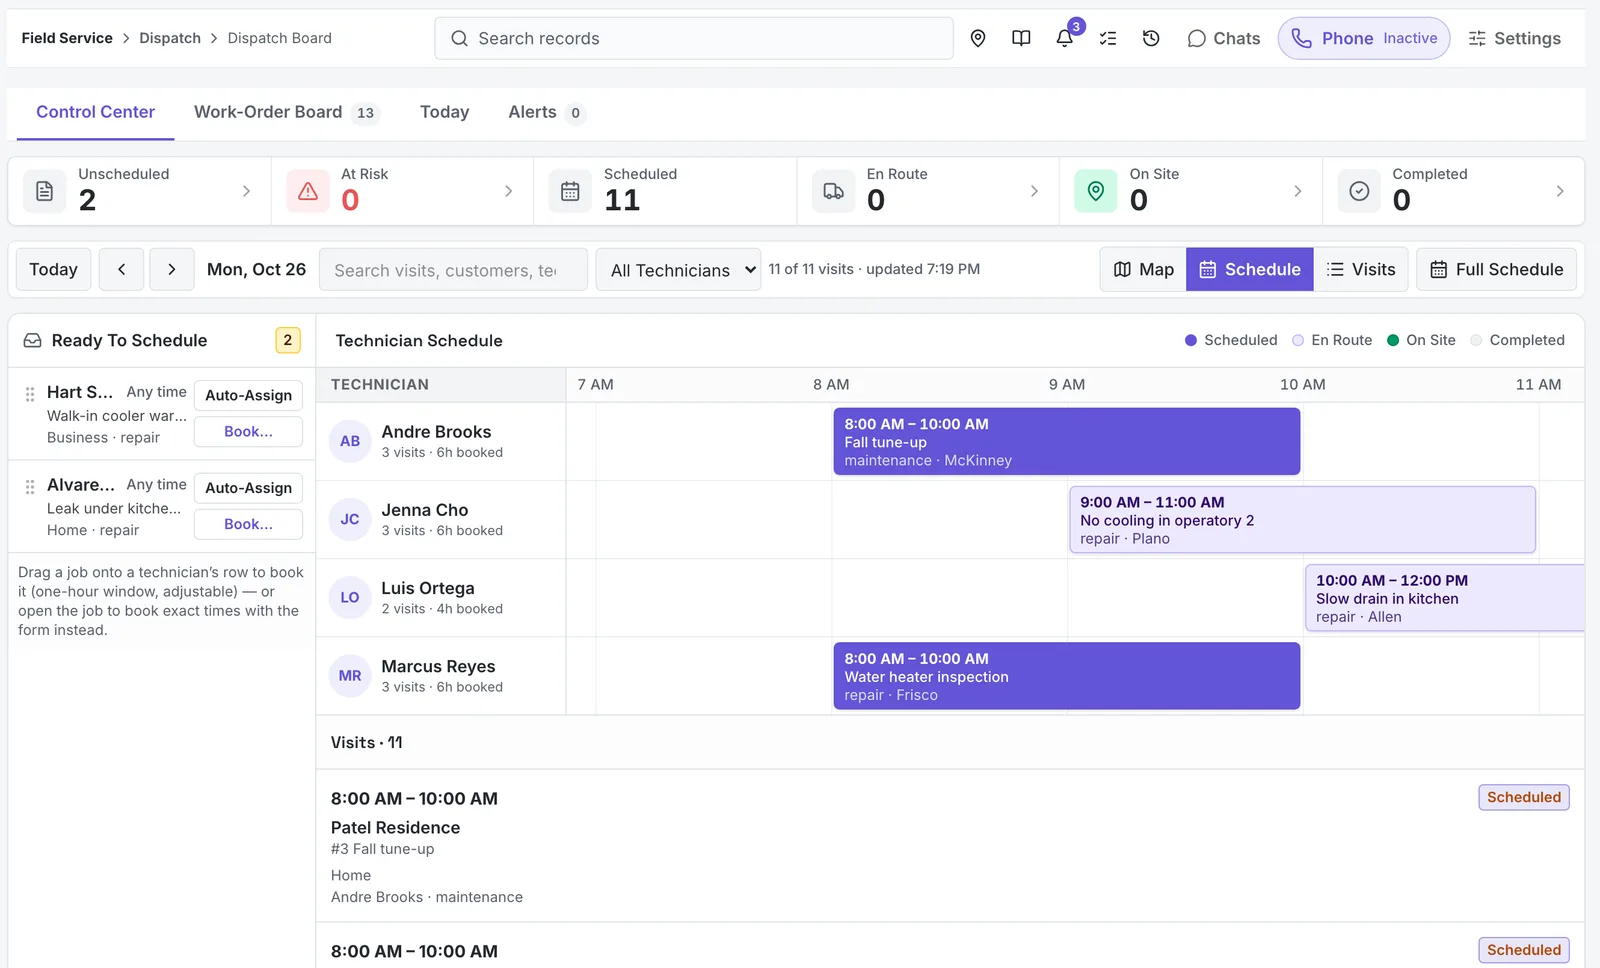Expand the Completed card chevron
The width and height of the screenshot is (1600, 968).
coord(1560,191)
